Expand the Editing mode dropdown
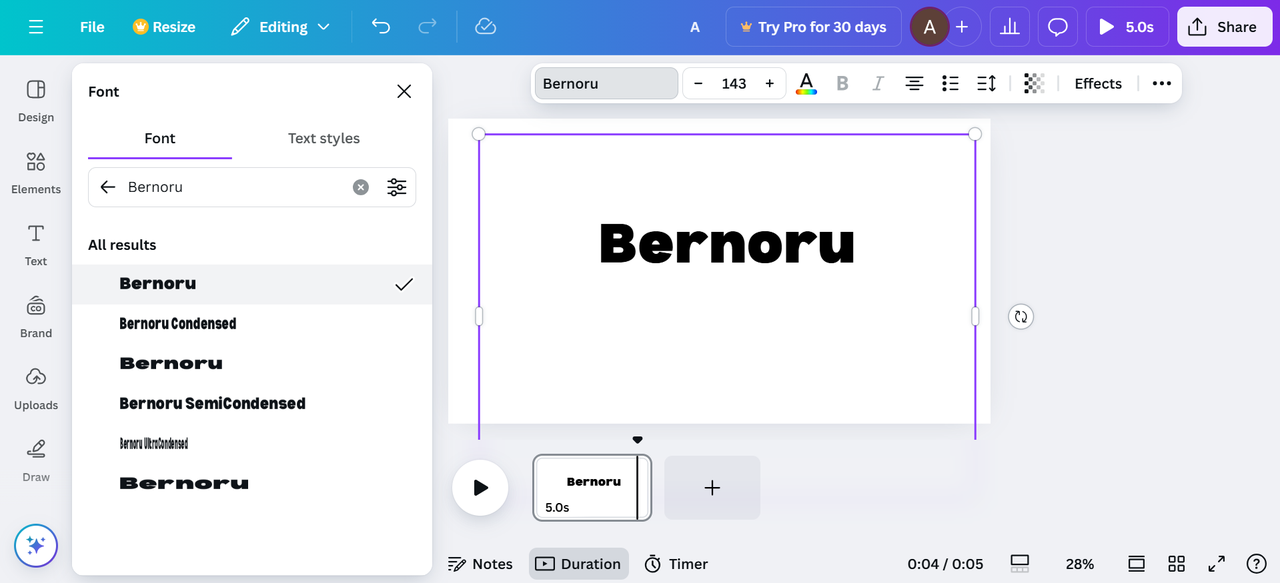Screen dimensions: 1280x583 pyautogui.click(x=280, y=27)
